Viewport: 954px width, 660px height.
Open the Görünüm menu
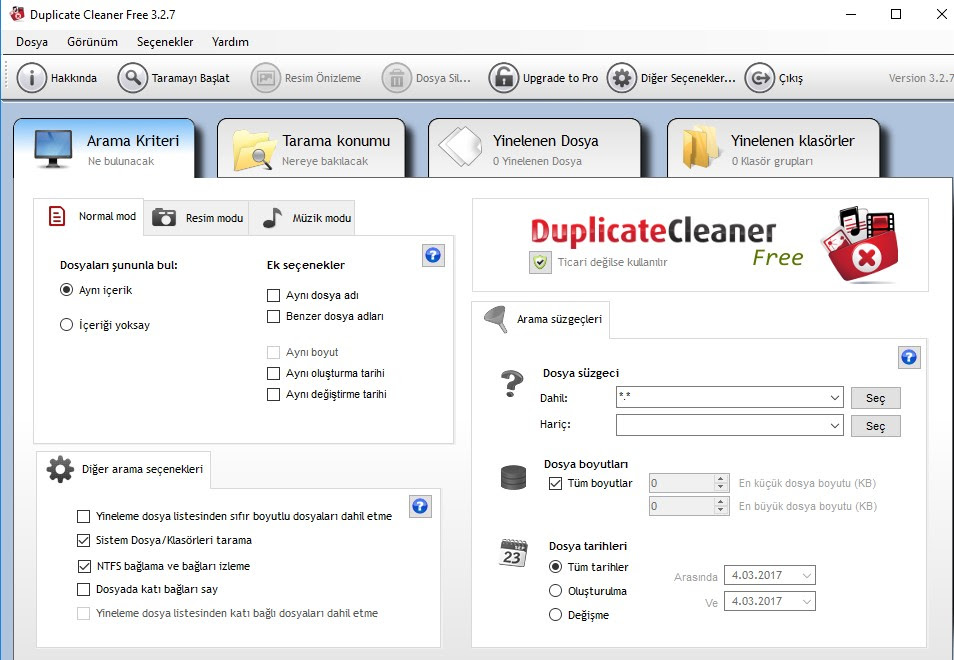pos(92,42)
